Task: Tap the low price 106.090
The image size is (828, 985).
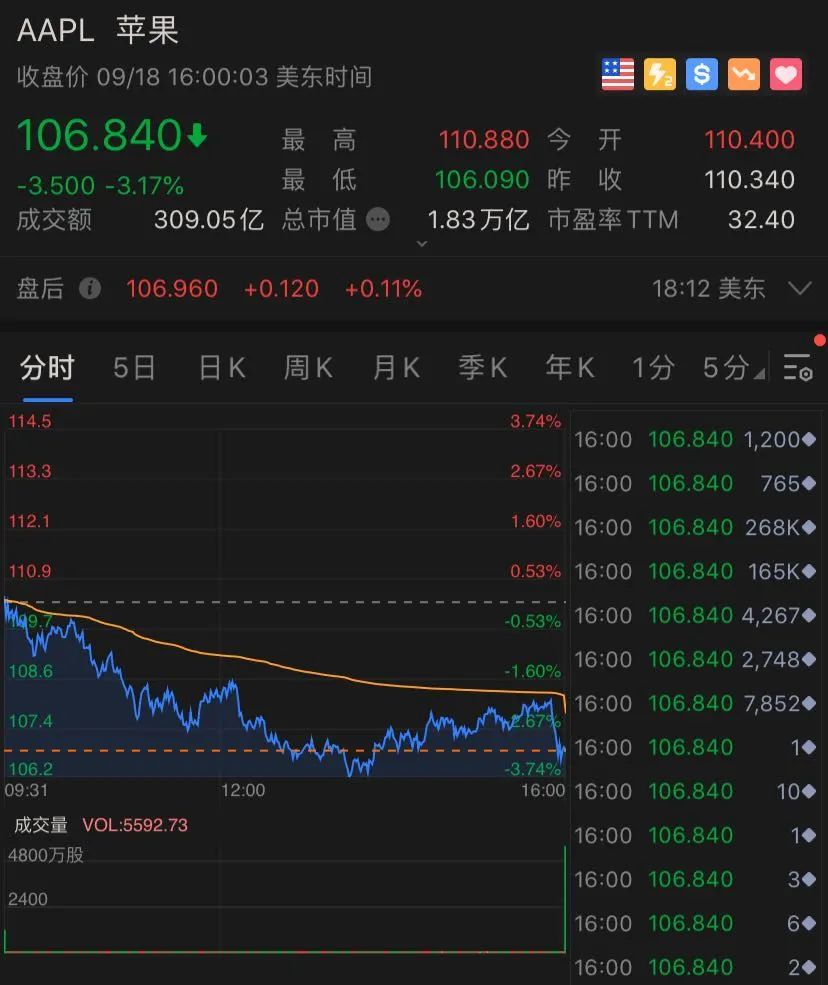Action: (x=482, y=180)
